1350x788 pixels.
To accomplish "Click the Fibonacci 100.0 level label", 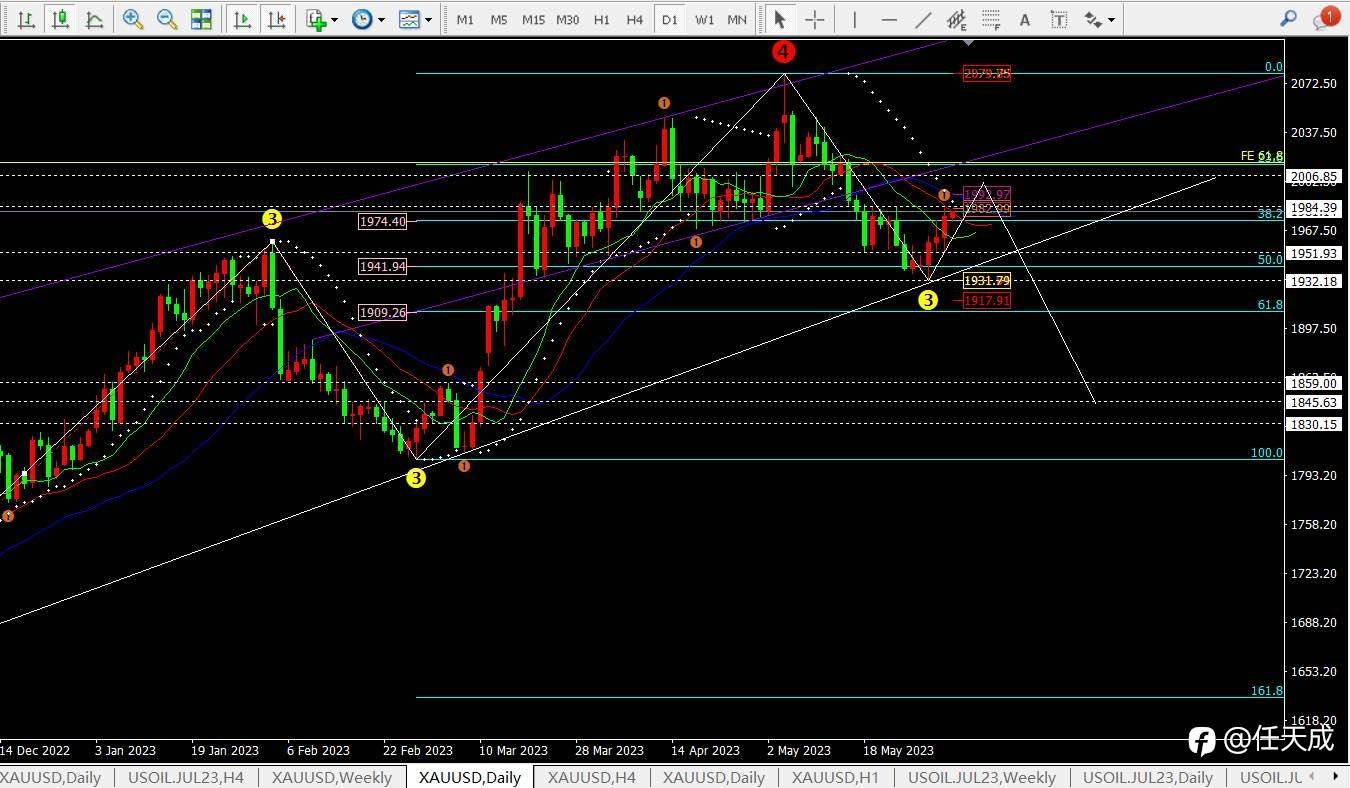I will click(x=1266, y=453).
